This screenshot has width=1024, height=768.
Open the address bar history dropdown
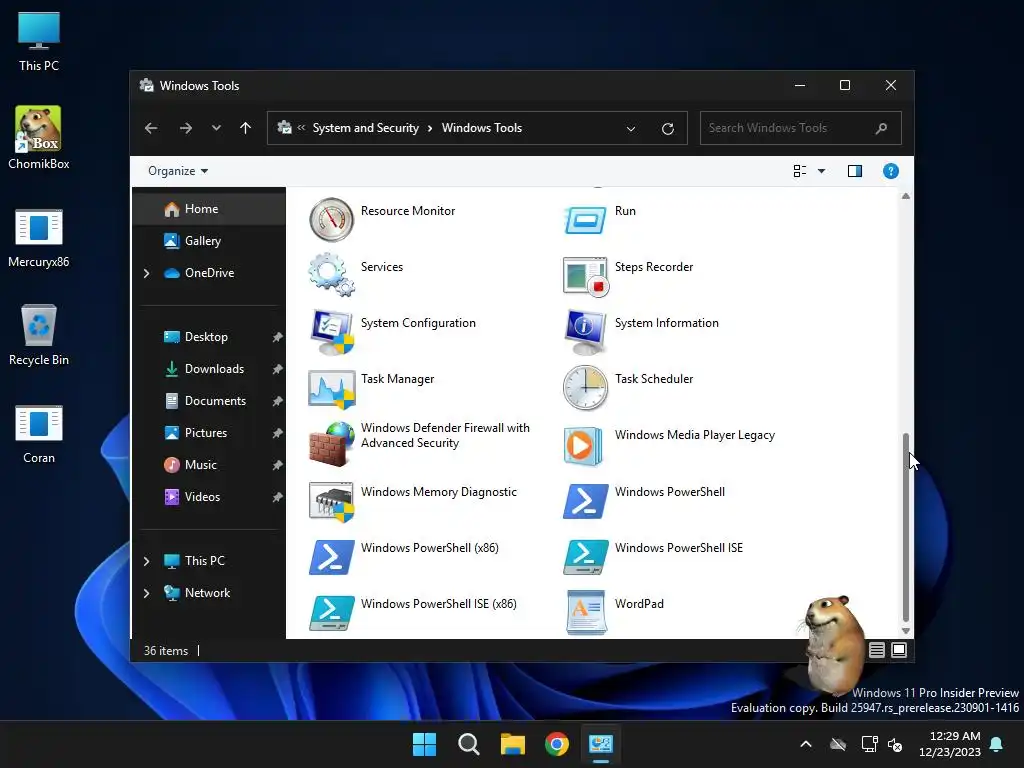pos(630,129)
